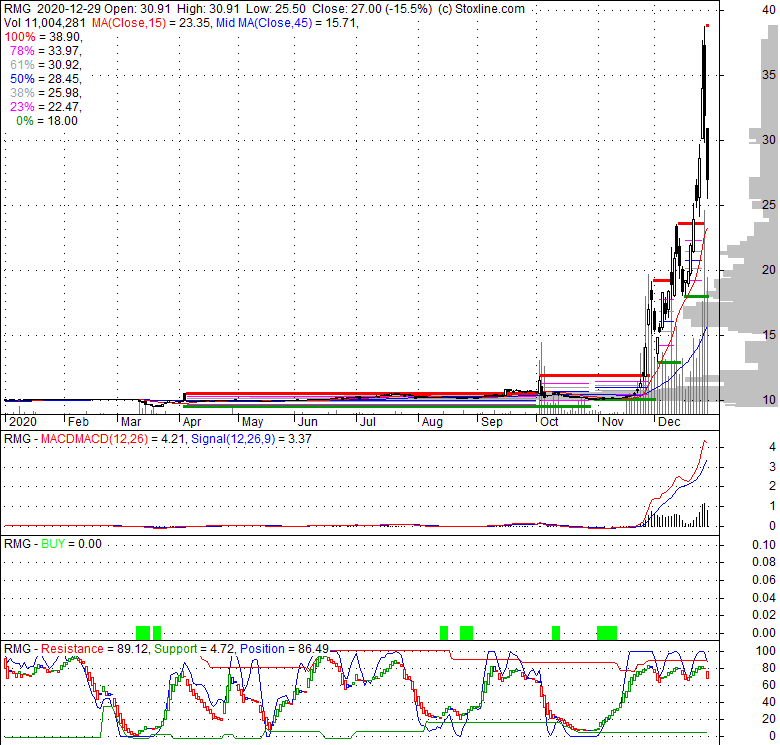Click the Apr label on the date axis
The image size is (780, 745).
(x=192, y=422)
